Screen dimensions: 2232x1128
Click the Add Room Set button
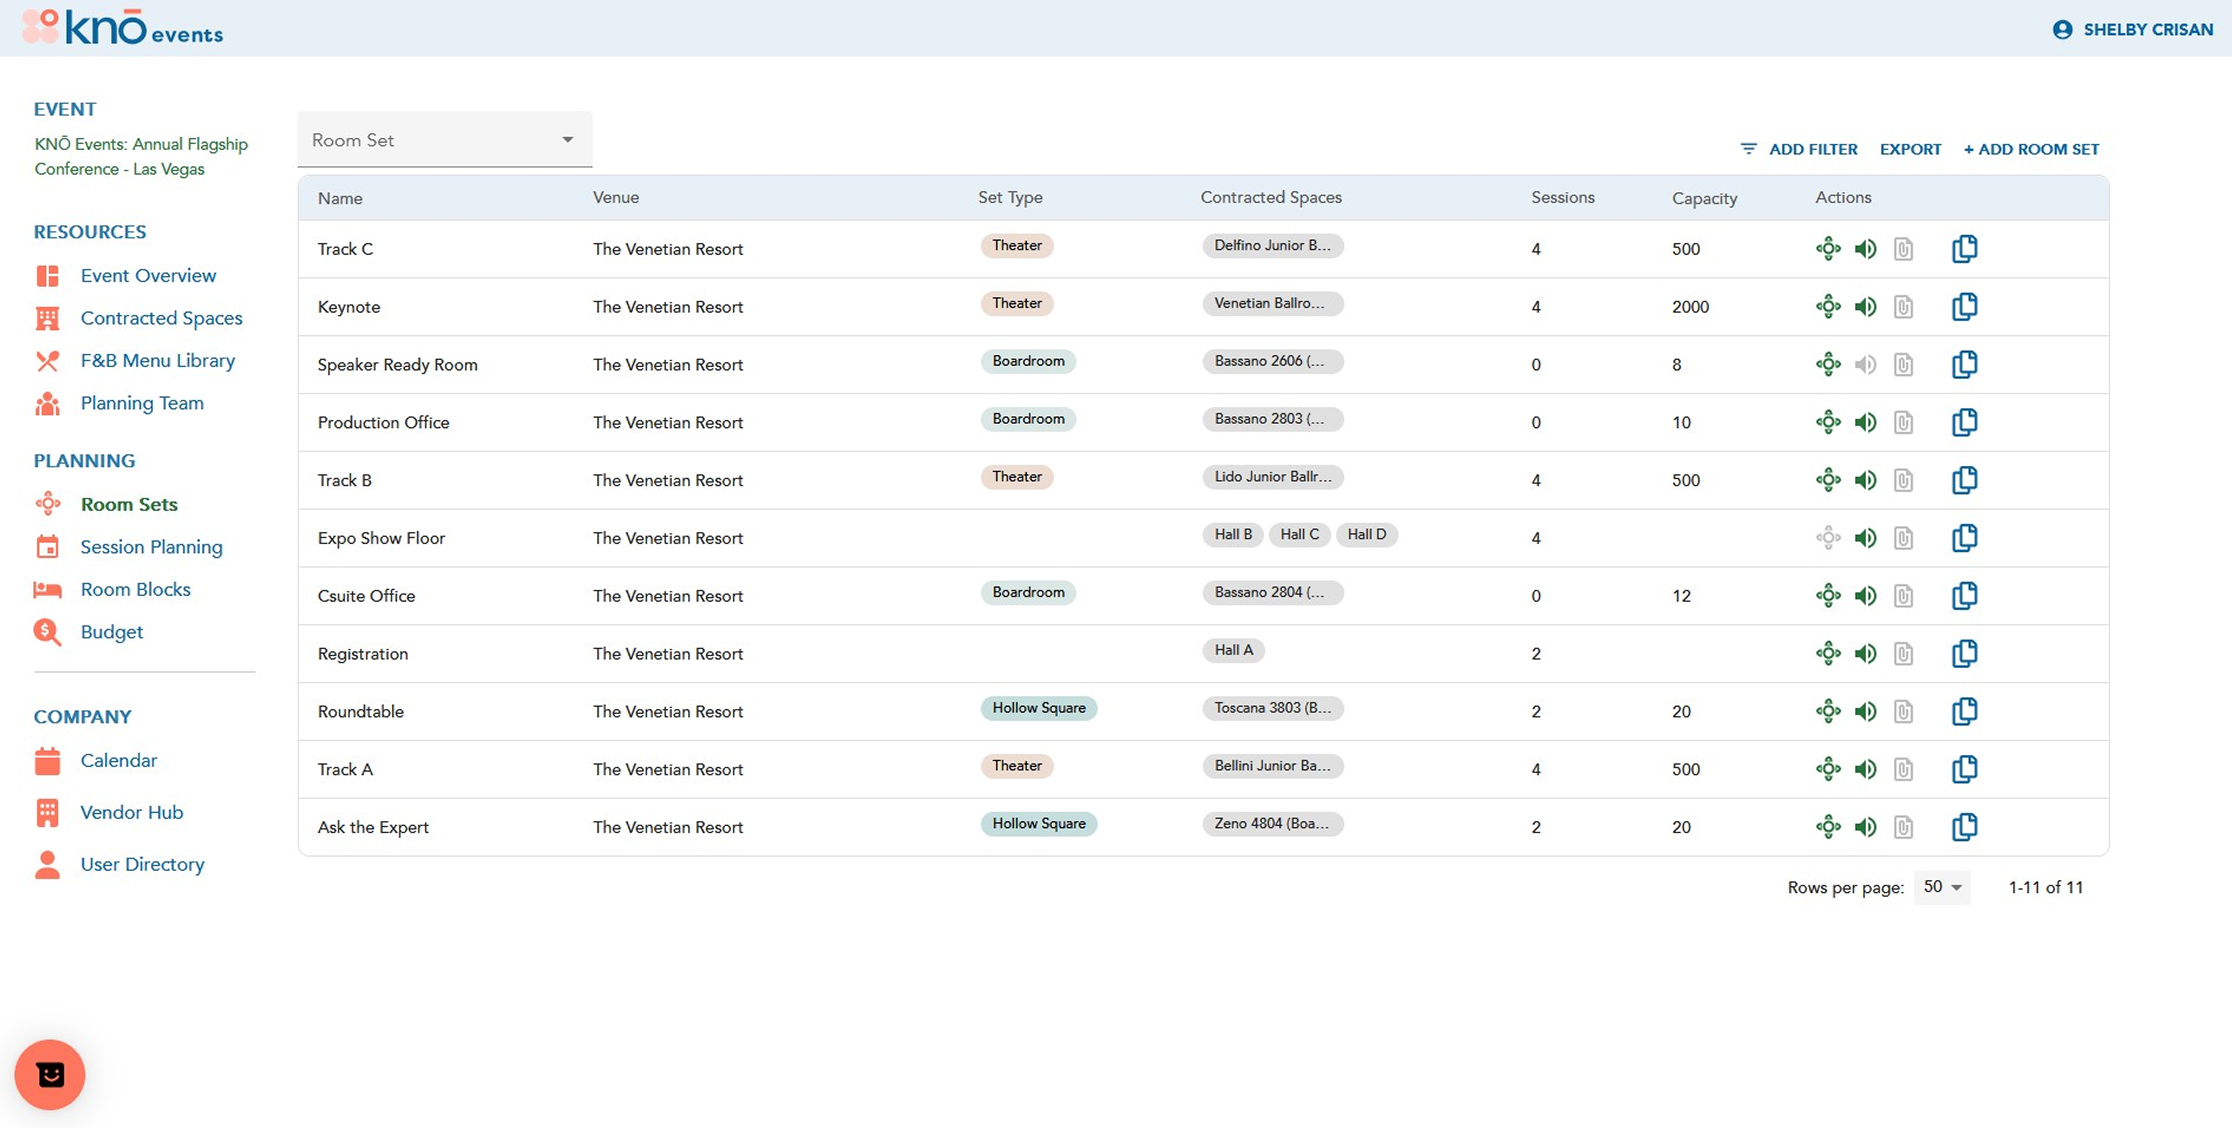click(x=2031, y=149)
